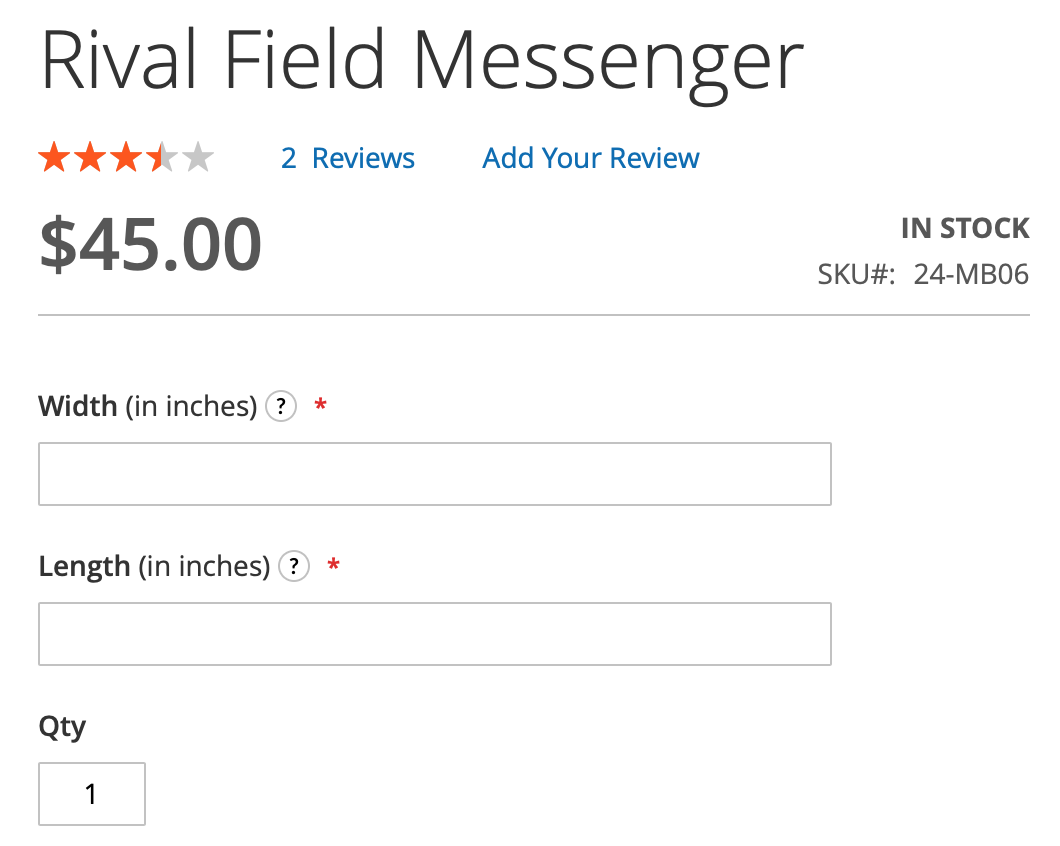Focus the Width (in inches) input field

(x=435, y=474)
